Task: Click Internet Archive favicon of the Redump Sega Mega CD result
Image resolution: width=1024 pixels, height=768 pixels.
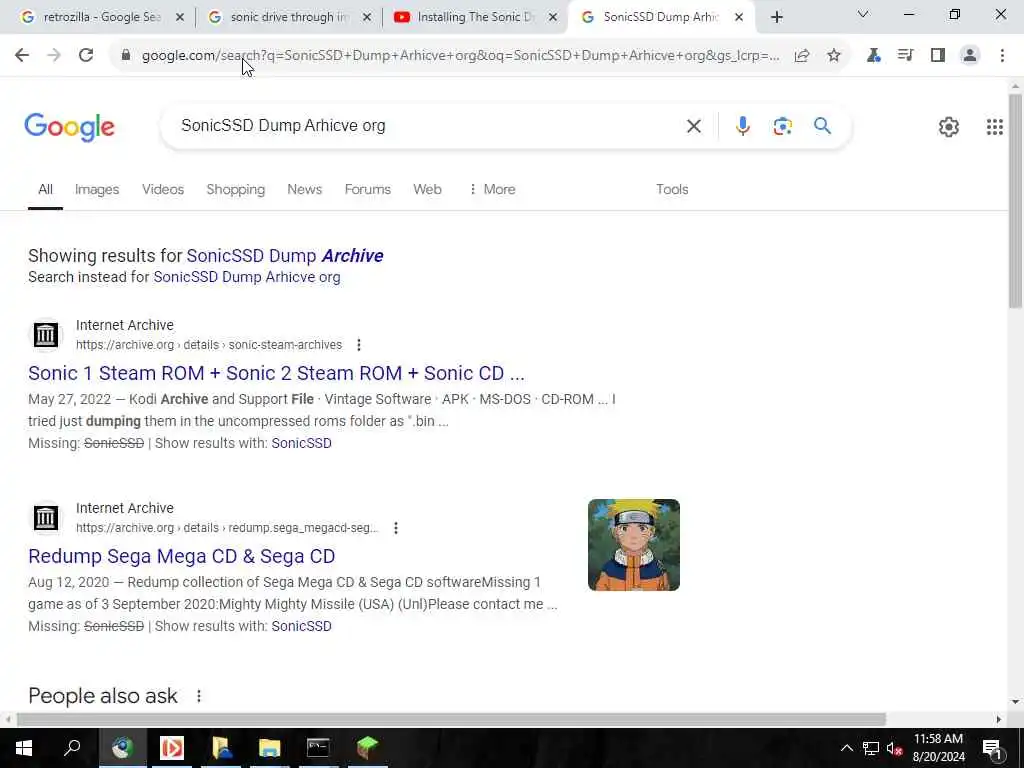Action: [x=46, y=518]
